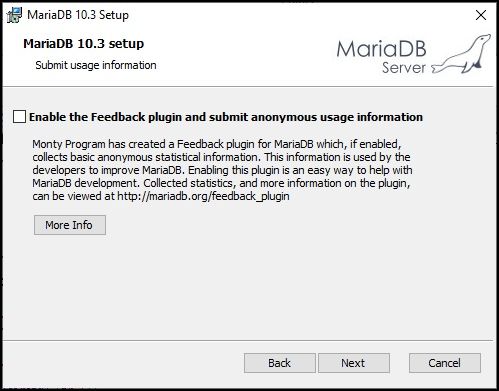Click the bold "MariaDB 10.3 setup" heading
This screenshot has height=391, width=499.
pos(84,44)
